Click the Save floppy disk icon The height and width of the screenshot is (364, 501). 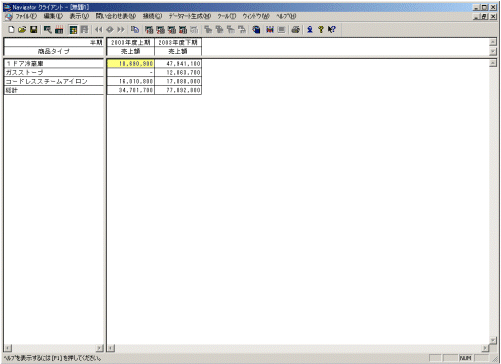click(x=33, y=30)
